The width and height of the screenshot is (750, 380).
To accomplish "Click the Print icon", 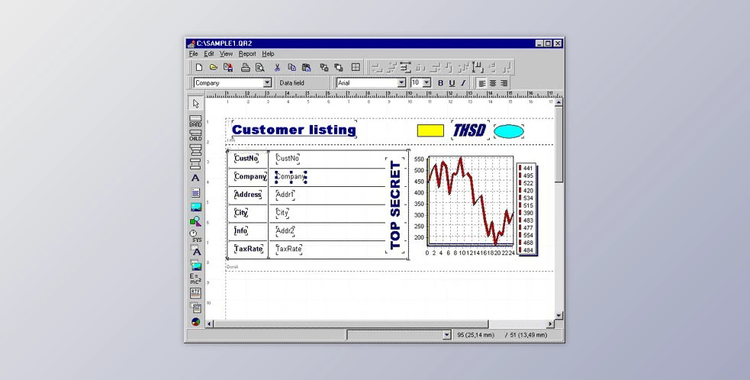I will (x=245, y=67).
